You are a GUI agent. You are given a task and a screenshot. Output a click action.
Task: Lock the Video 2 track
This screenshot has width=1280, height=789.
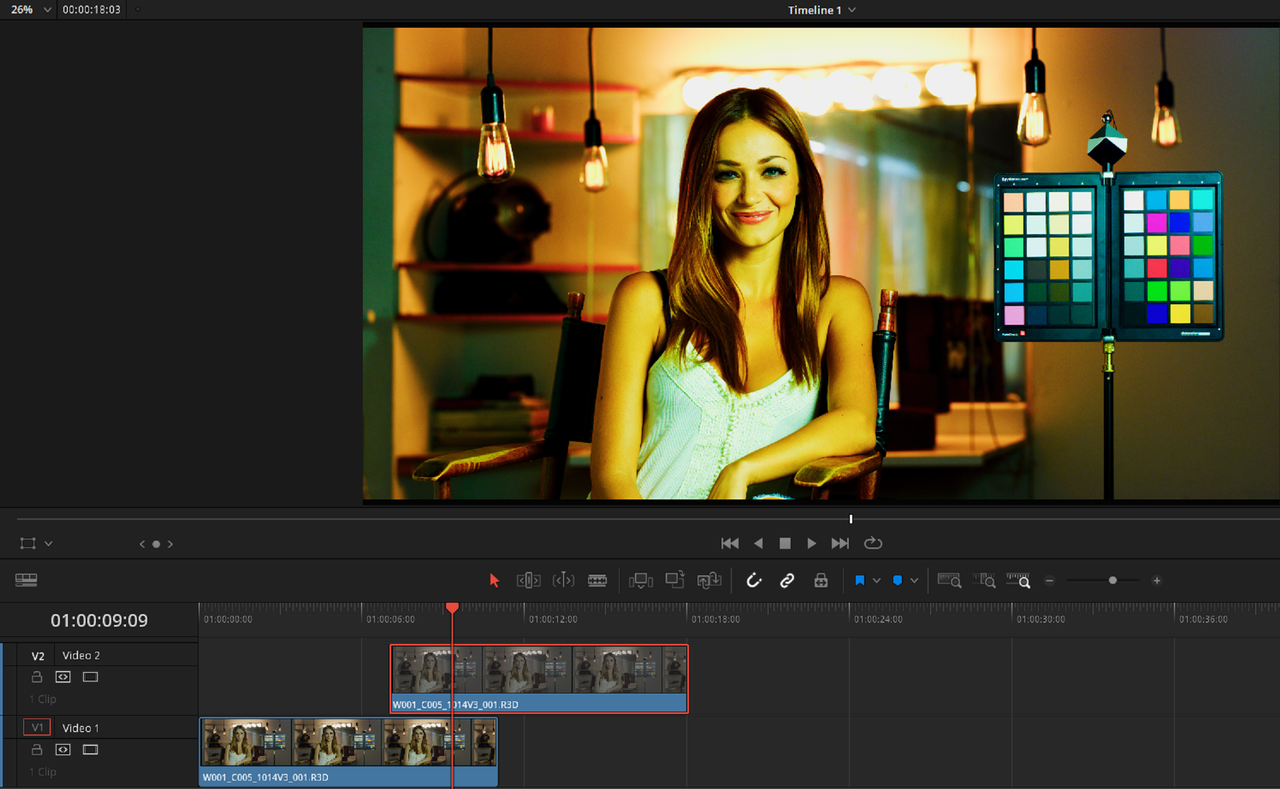pos(37,677)
